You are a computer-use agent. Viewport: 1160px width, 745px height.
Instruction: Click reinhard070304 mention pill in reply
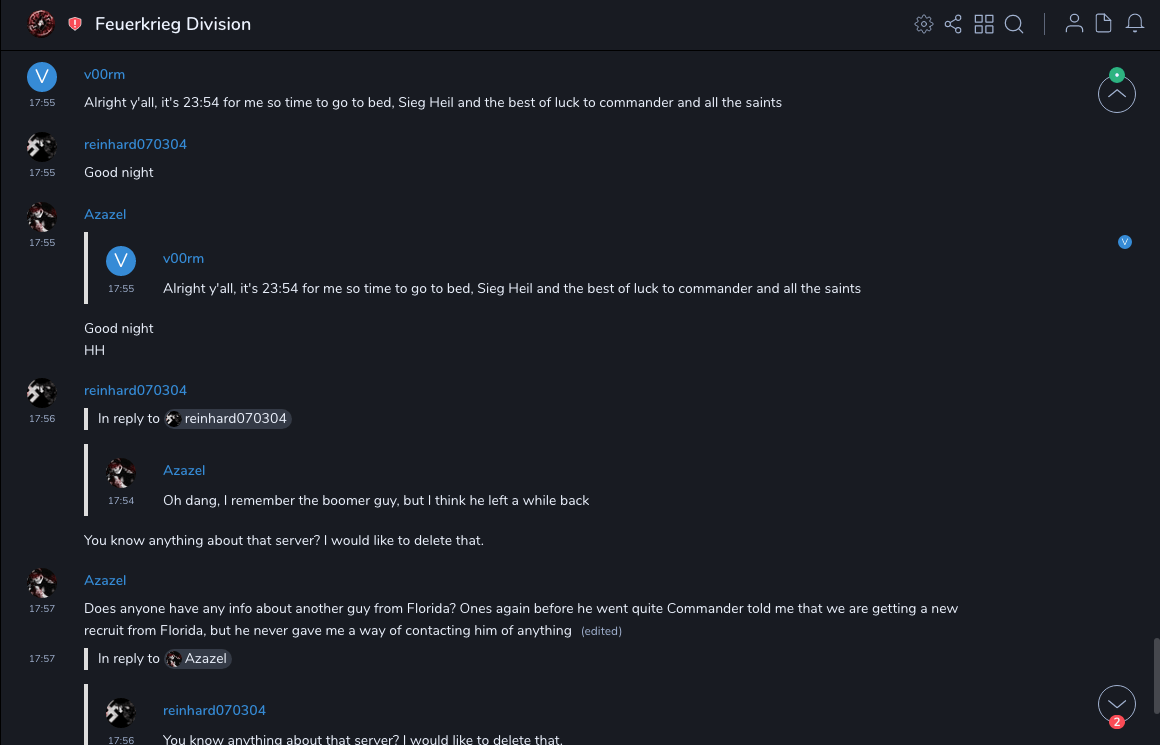[x=228, y=419]
